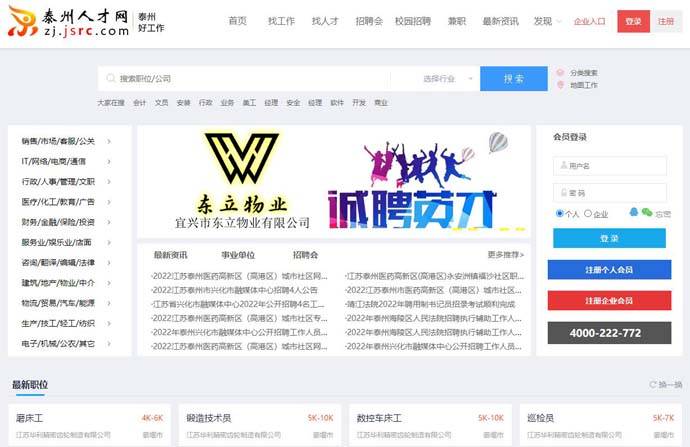Screen dimensions: 690x447
Task: Open 生产/技工/轻工/纺织 category
Action: [x=58, y=323]
